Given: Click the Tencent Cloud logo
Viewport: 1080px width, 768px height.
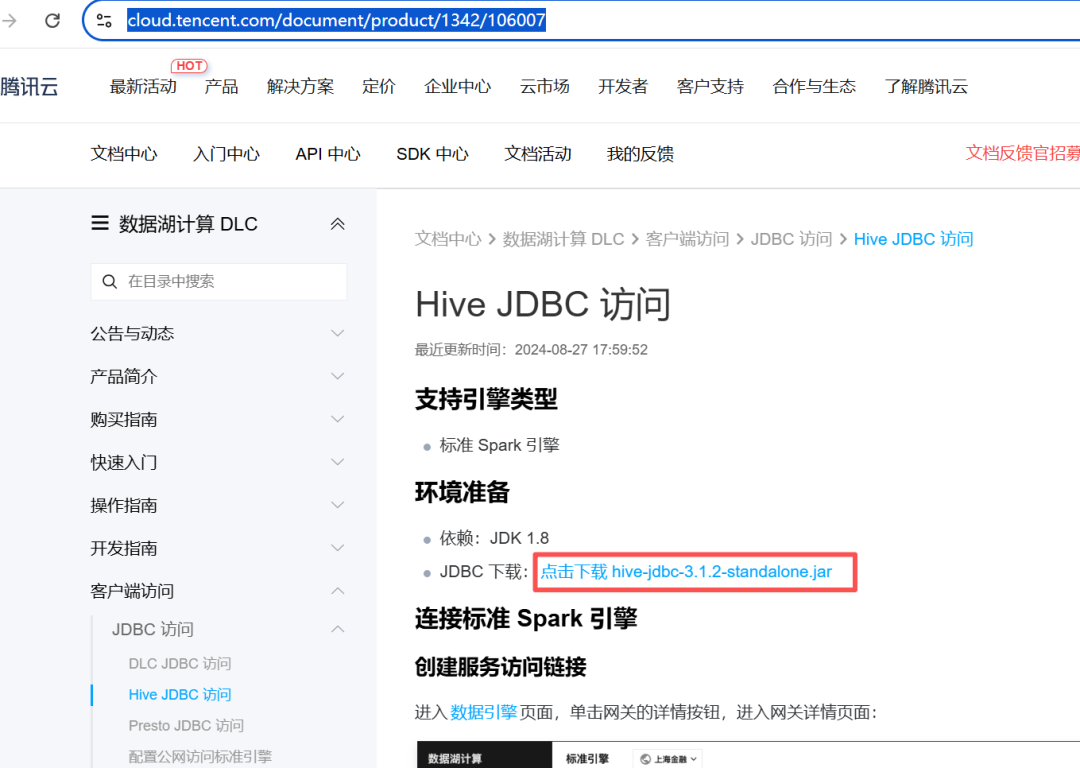Looking at the screenshot, I should click(29, 87).
